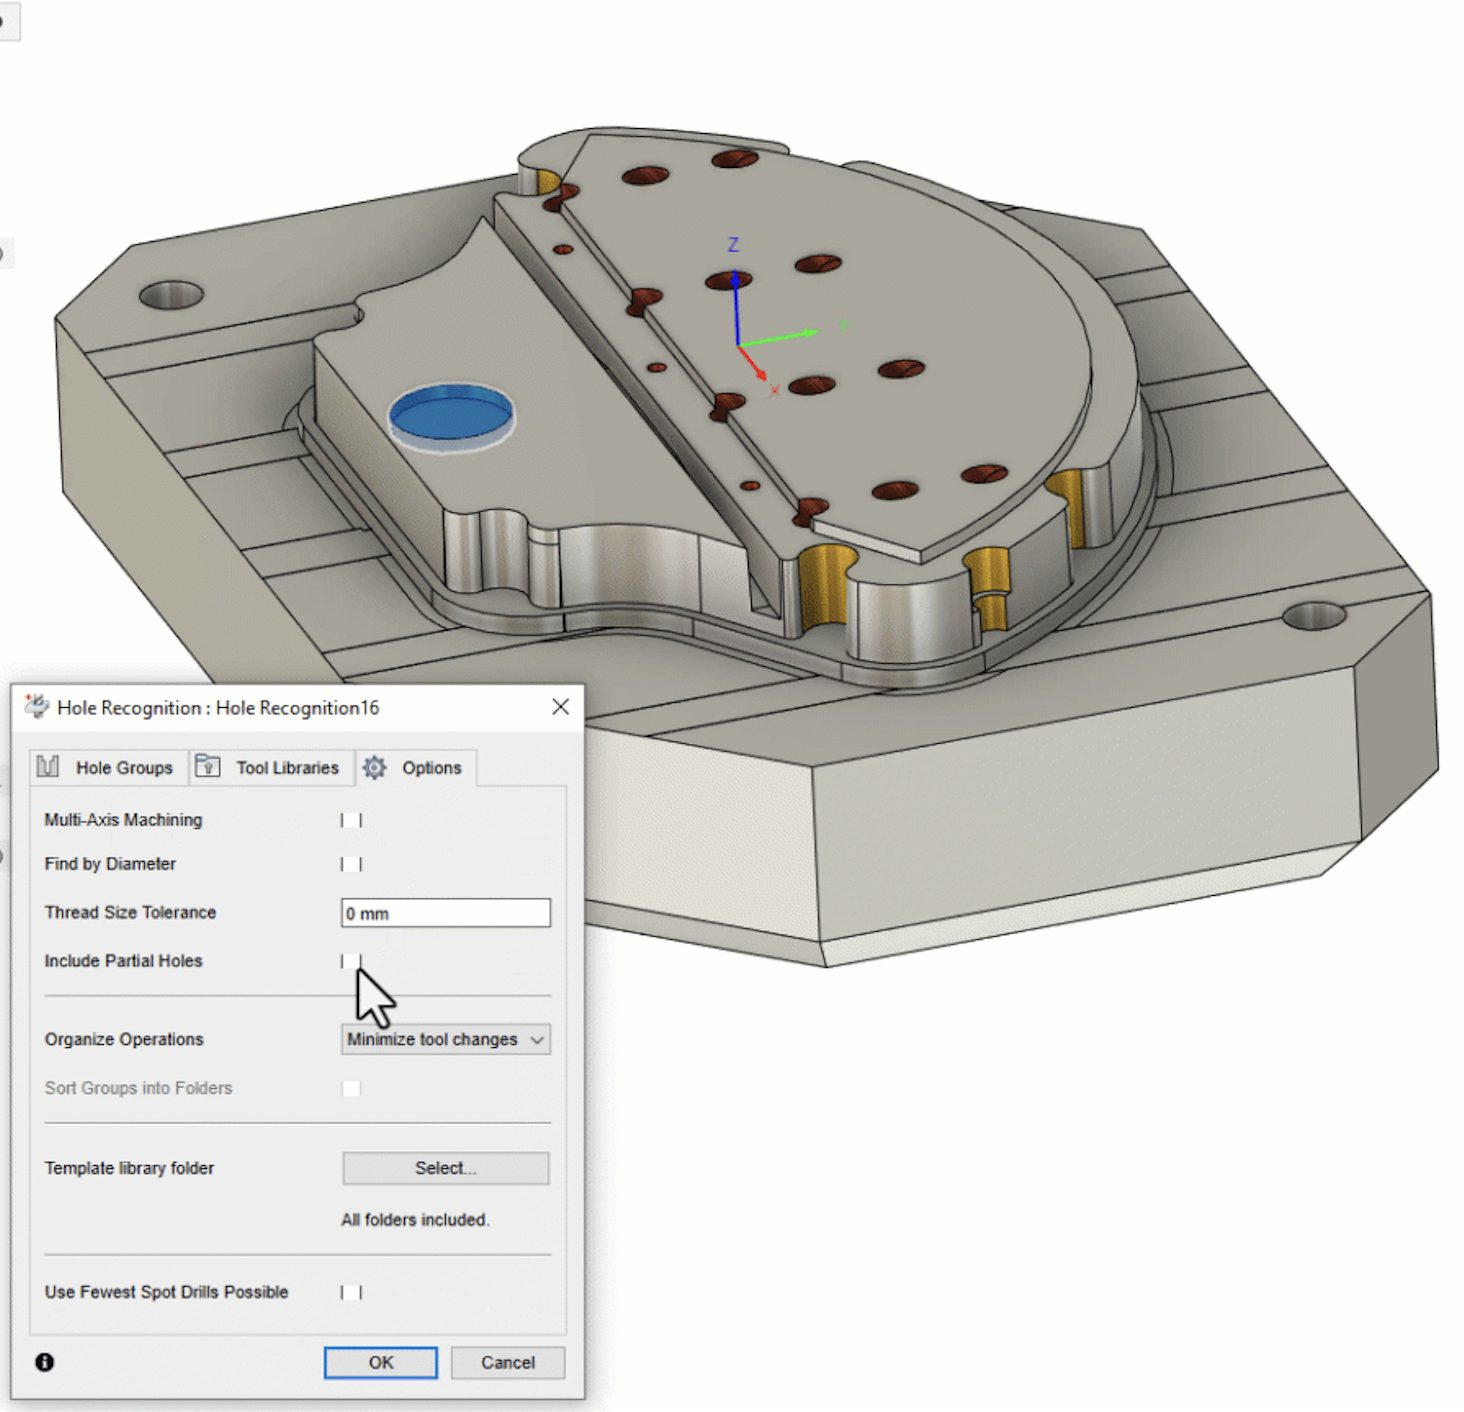The height and width of the screenshot is (1412, 1464).
Task: Close the Hole Recognition dialog
Action: pos(561,707)
